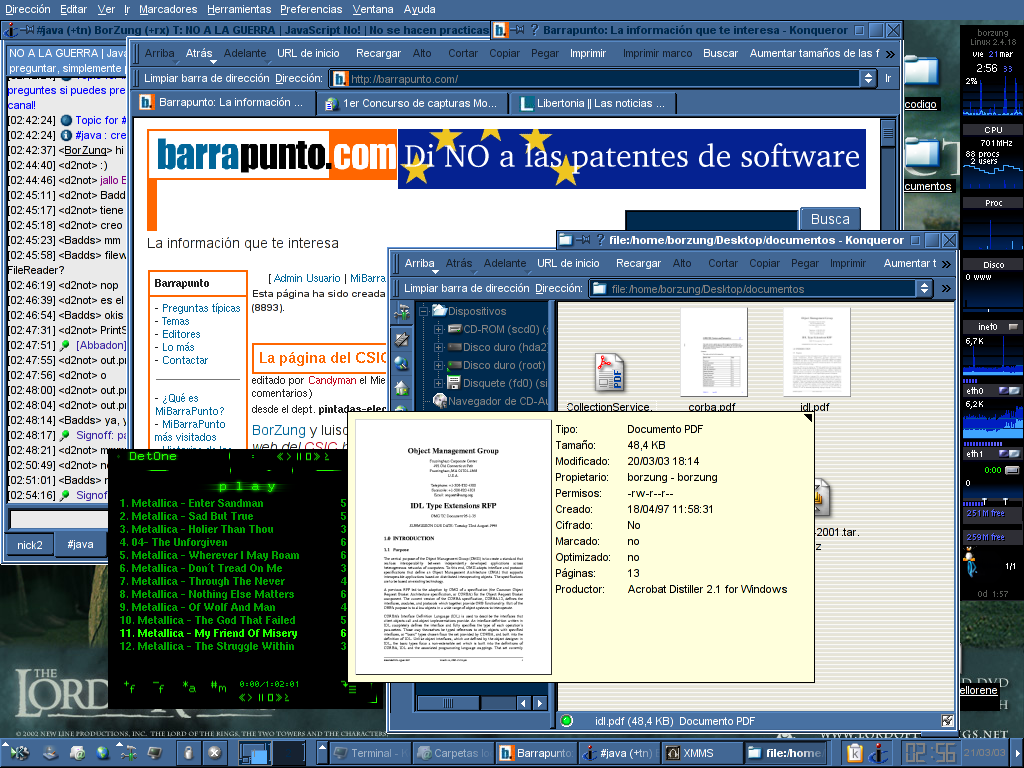Screen dimensions: 1024x768
Task: Click the IRC message input field
Action: pos(59,519)
